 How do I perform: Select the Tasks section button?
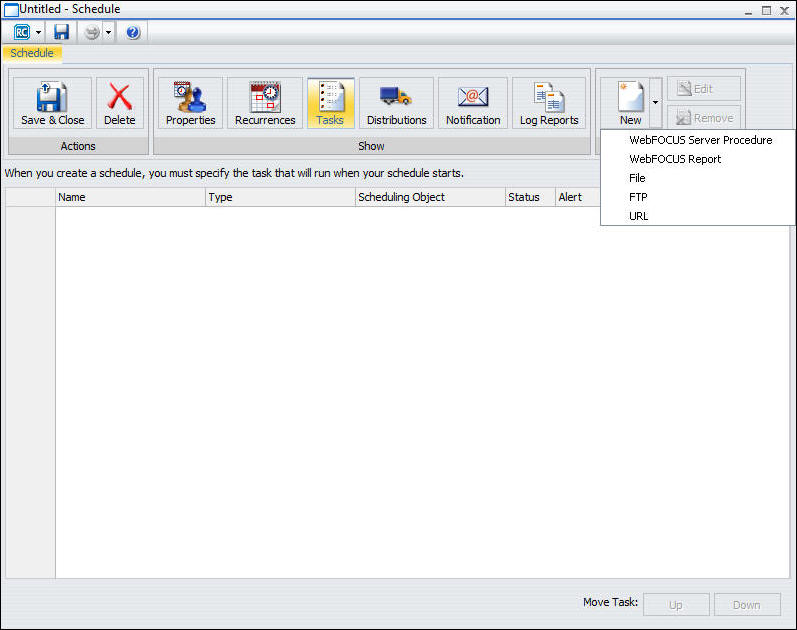coord(330,103)
